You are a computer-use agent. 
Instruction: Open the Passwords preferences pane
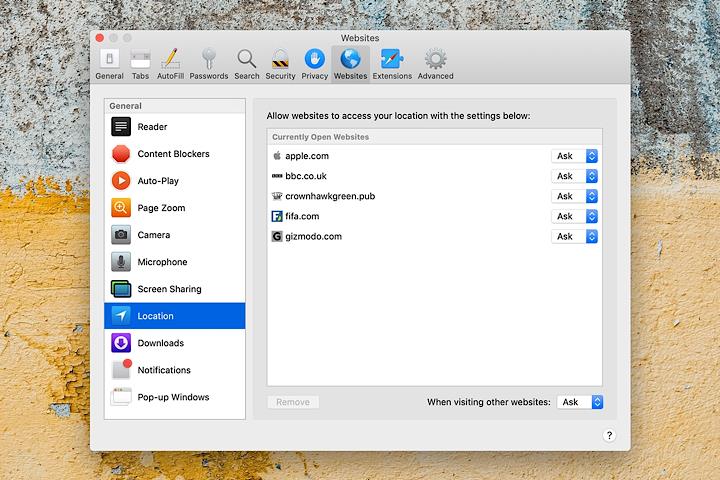click(x=209, y=62)
